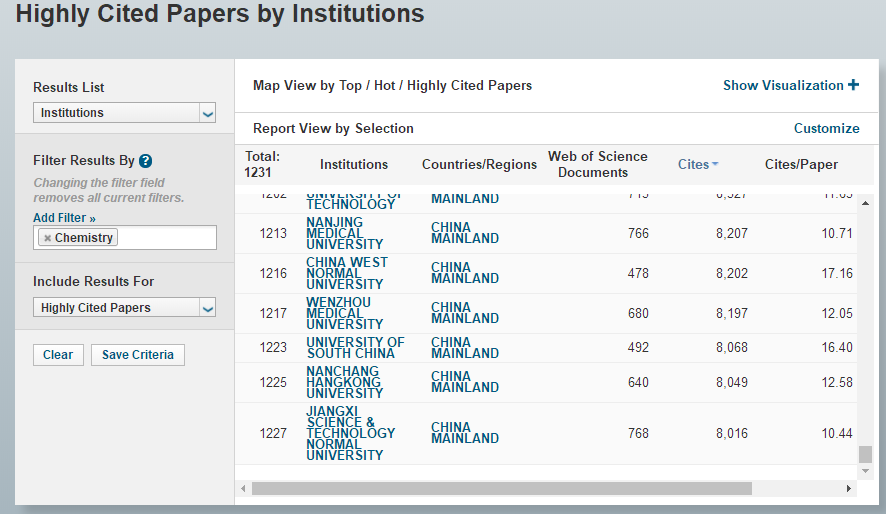The image size is (886, 514).
Task: Click the Customize link
Action: point(826,128)
